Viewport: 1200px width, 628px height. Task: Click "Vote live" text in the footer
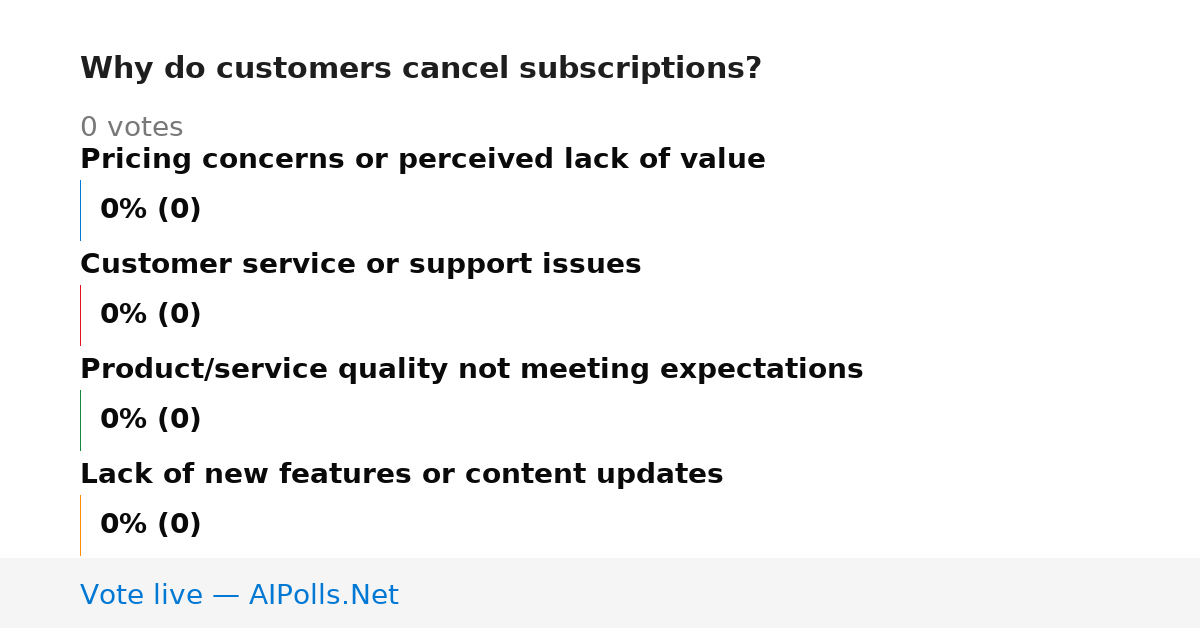(141, 595)
